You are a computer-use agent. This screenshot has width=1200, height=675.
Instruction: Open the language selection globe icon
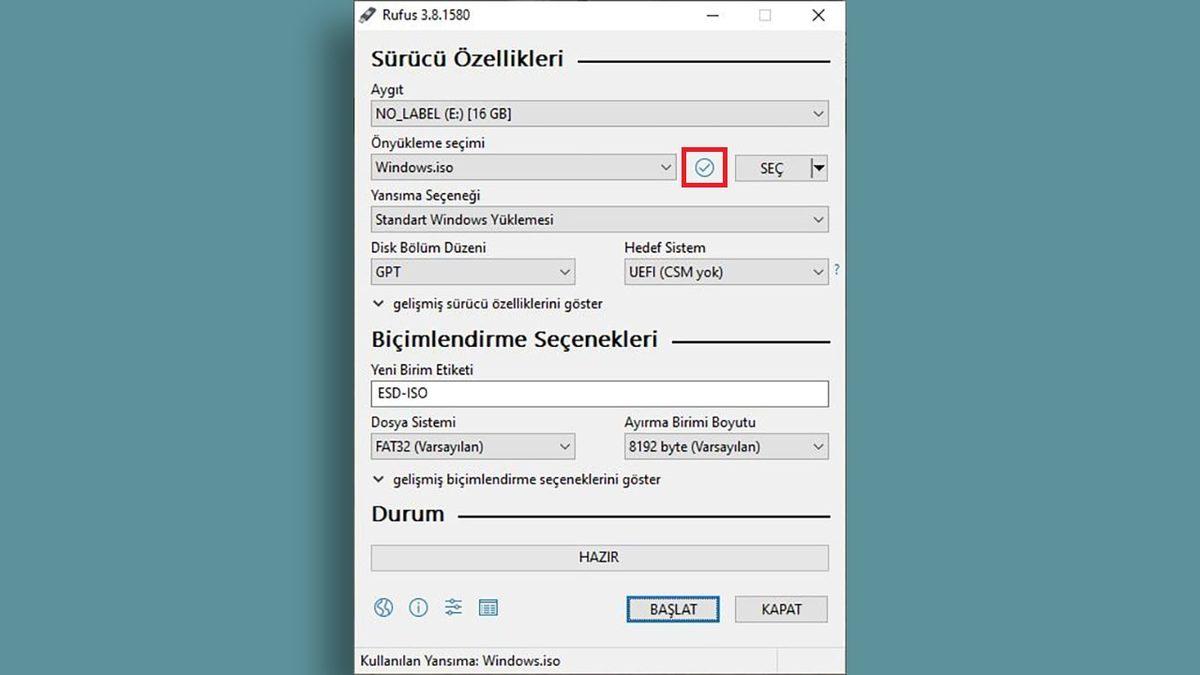(x=384, y=607)
